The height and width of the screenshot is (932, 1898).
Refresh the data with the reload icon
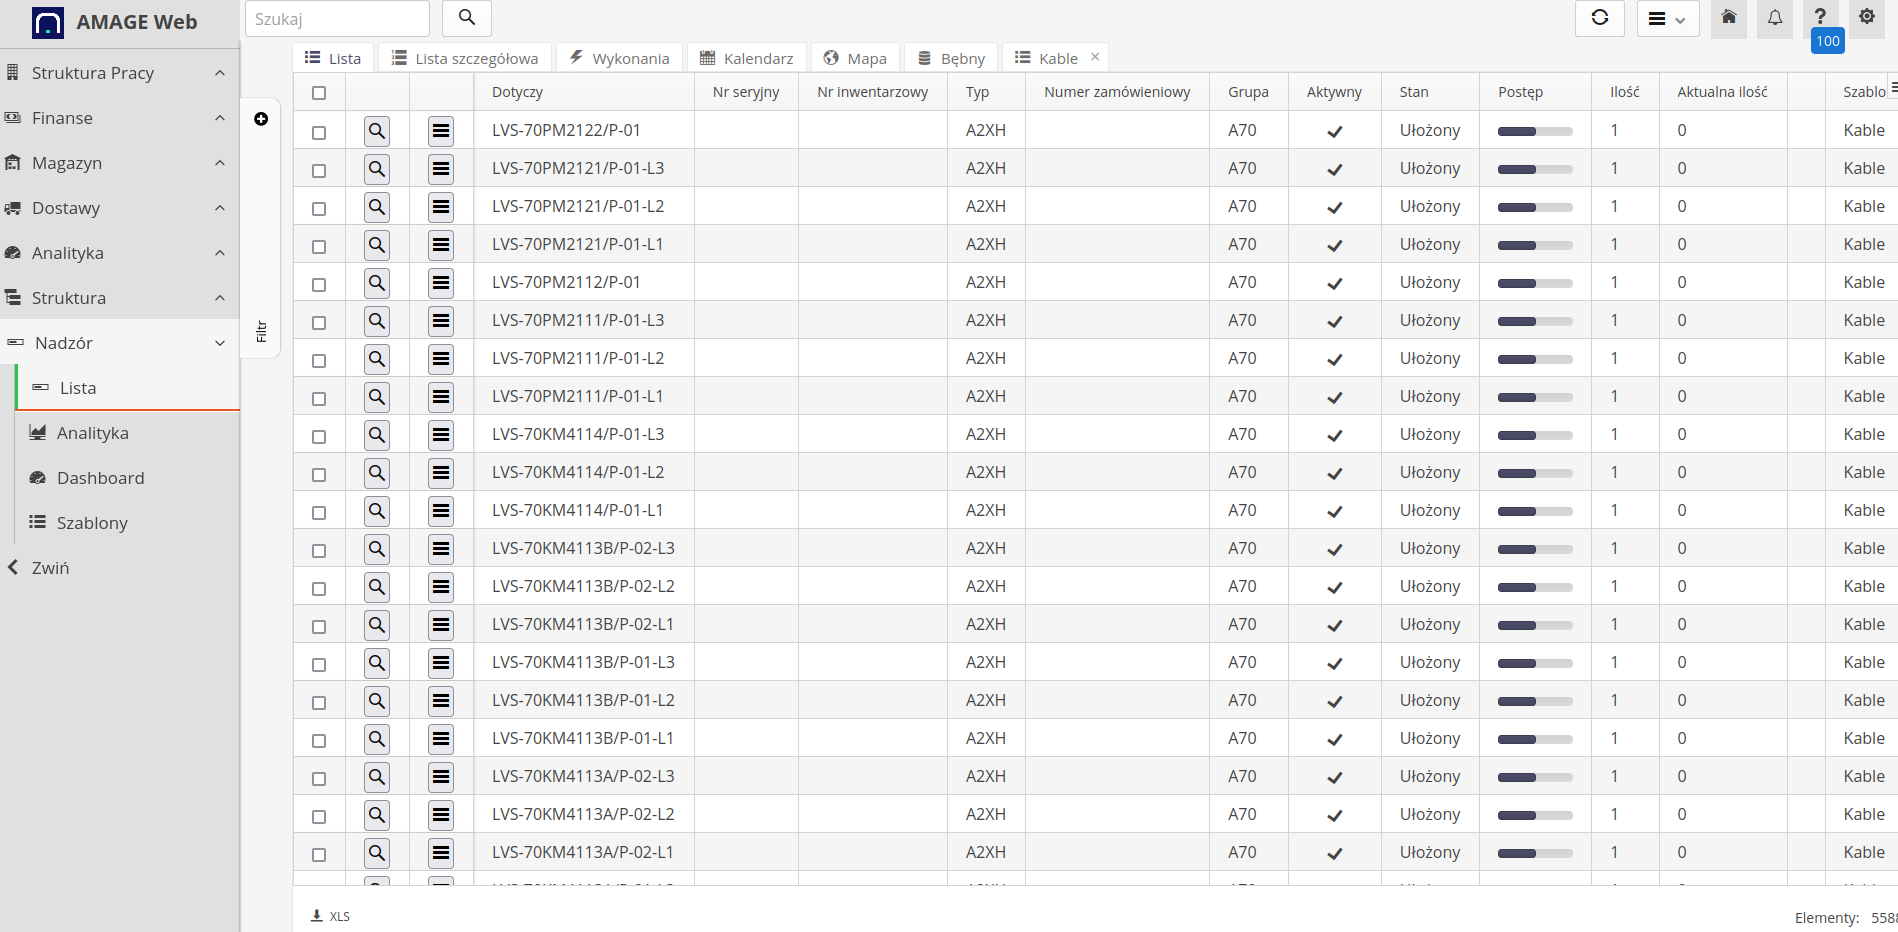tap(1600, 18)
